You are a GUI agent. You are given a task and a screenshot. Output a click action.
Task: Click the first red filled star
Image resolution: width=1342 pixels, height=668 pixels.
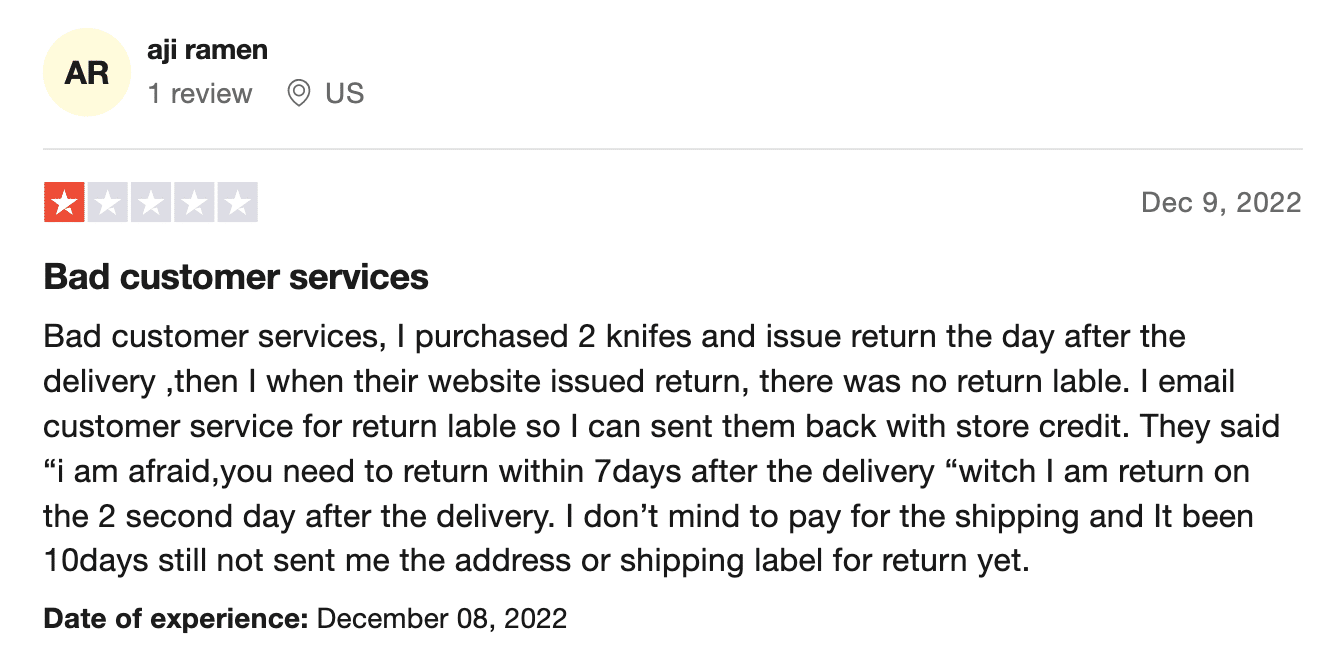tap(65, 203)
